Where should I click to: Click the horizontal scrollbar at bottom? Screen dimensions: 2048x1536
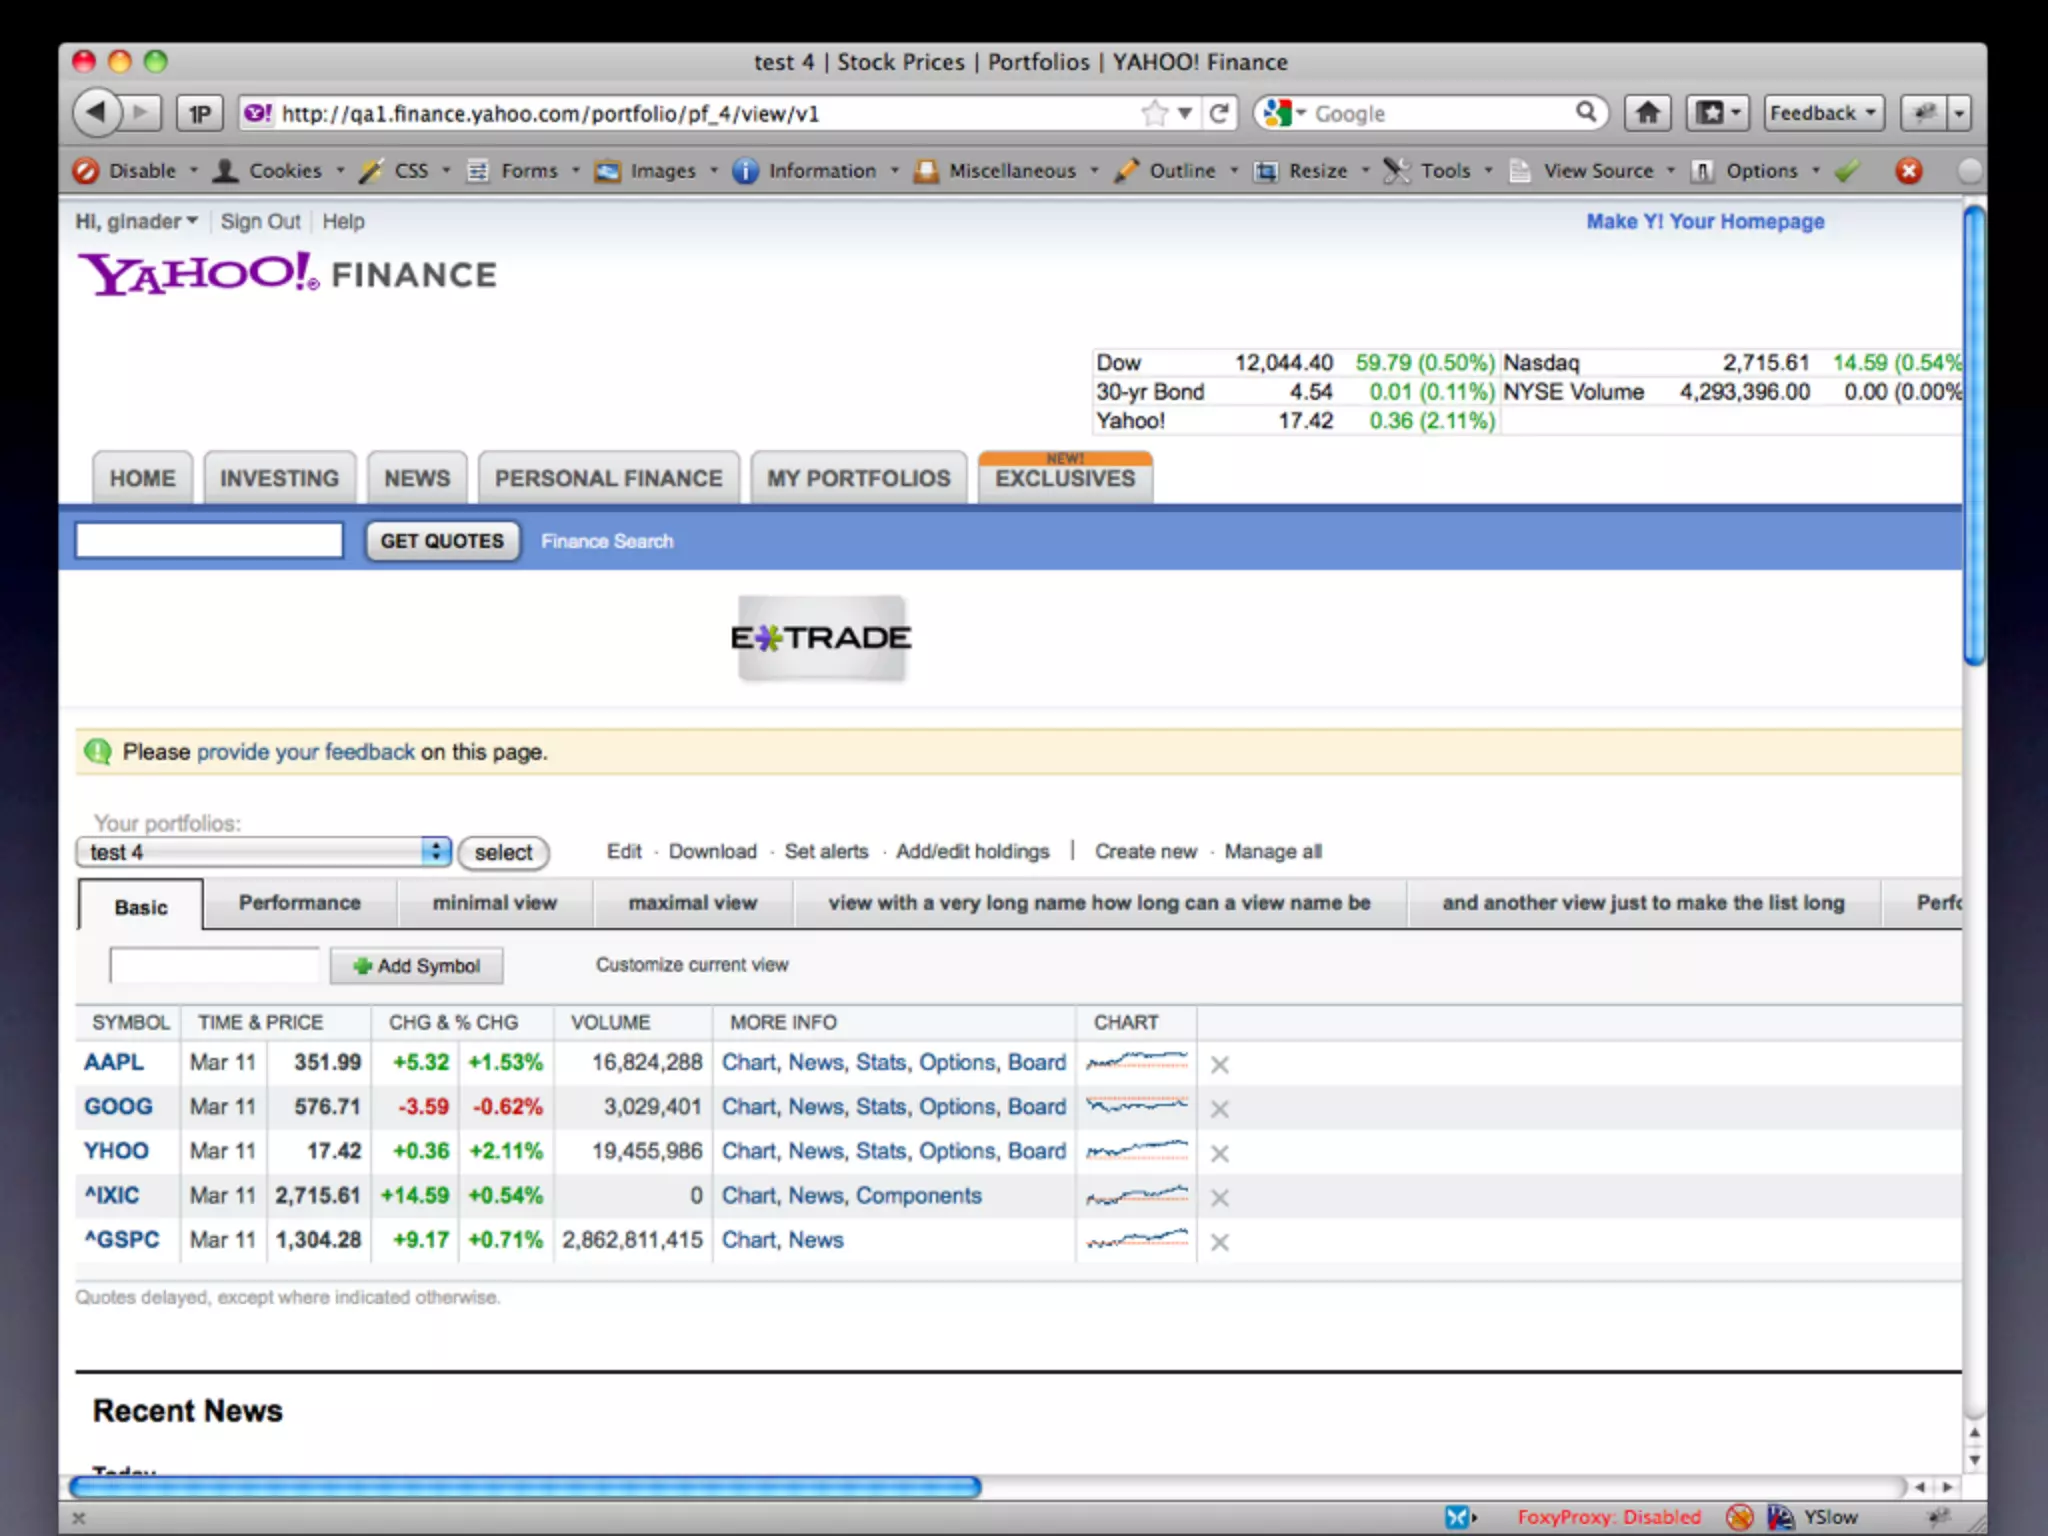click(525, 1487)
